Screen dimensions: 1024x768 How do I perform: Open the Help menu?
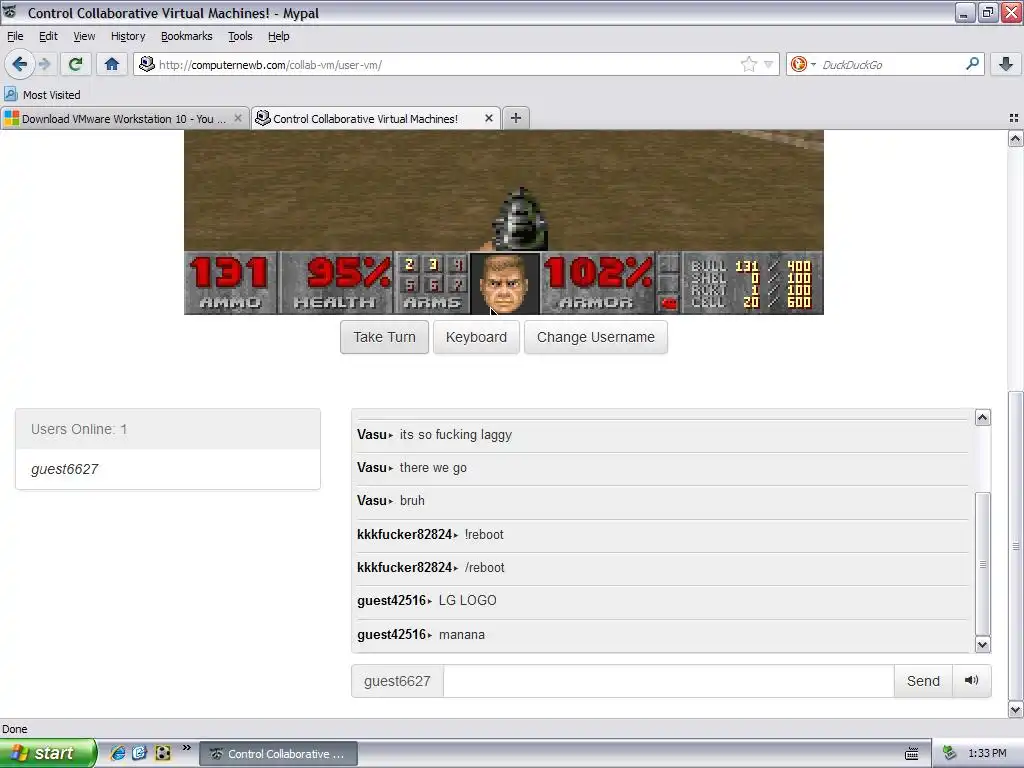279,36
